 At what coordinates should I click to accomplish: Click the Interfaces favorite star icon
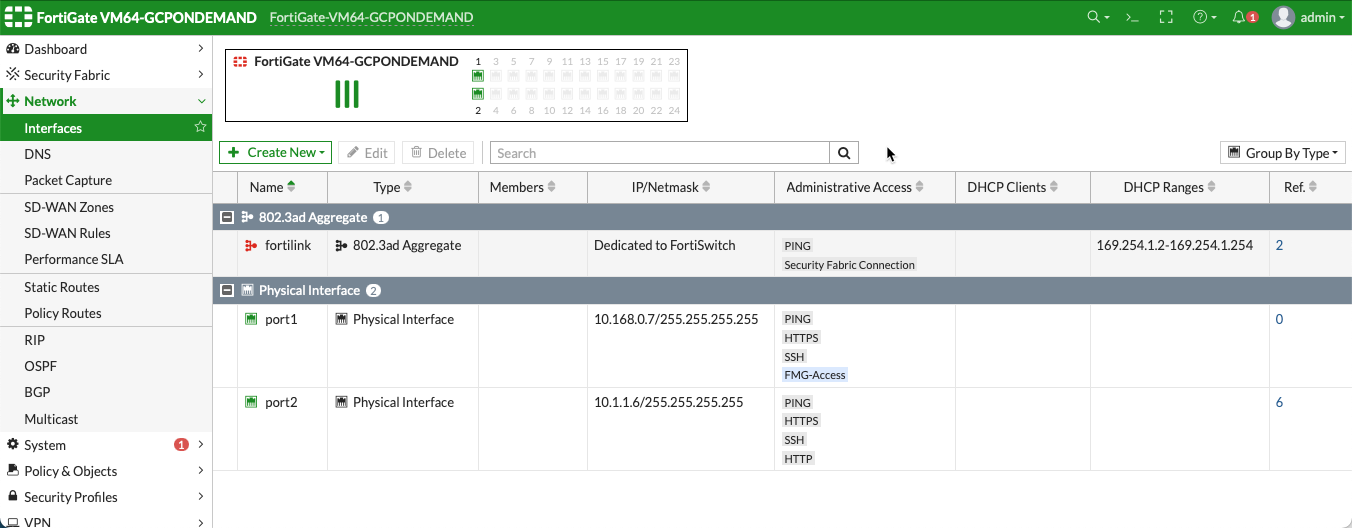pyautogui.click(x=200, y=127)
